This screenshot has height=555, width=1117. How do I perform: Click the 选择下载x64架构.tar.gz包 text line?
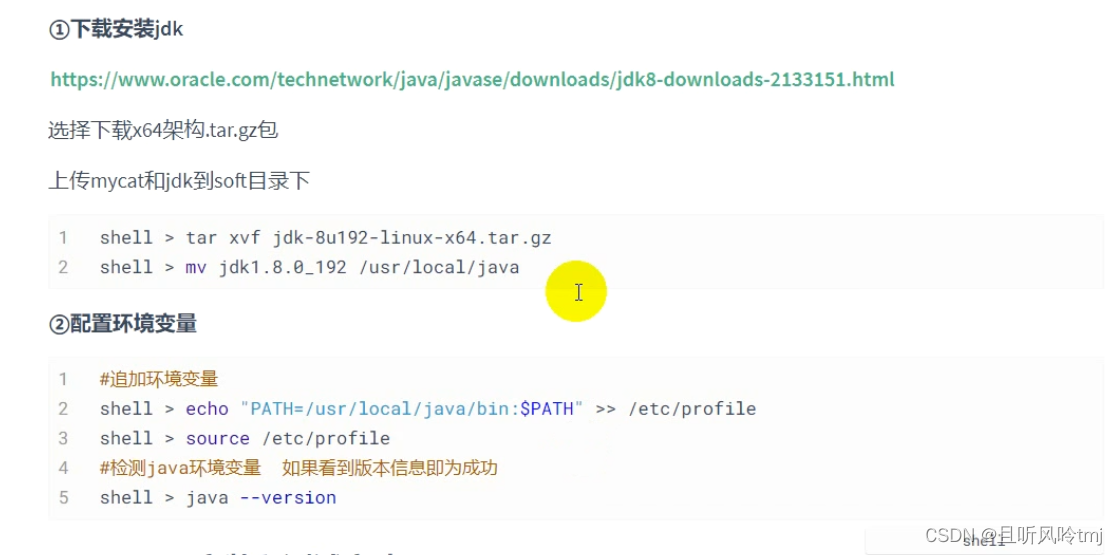click(163, 129)
